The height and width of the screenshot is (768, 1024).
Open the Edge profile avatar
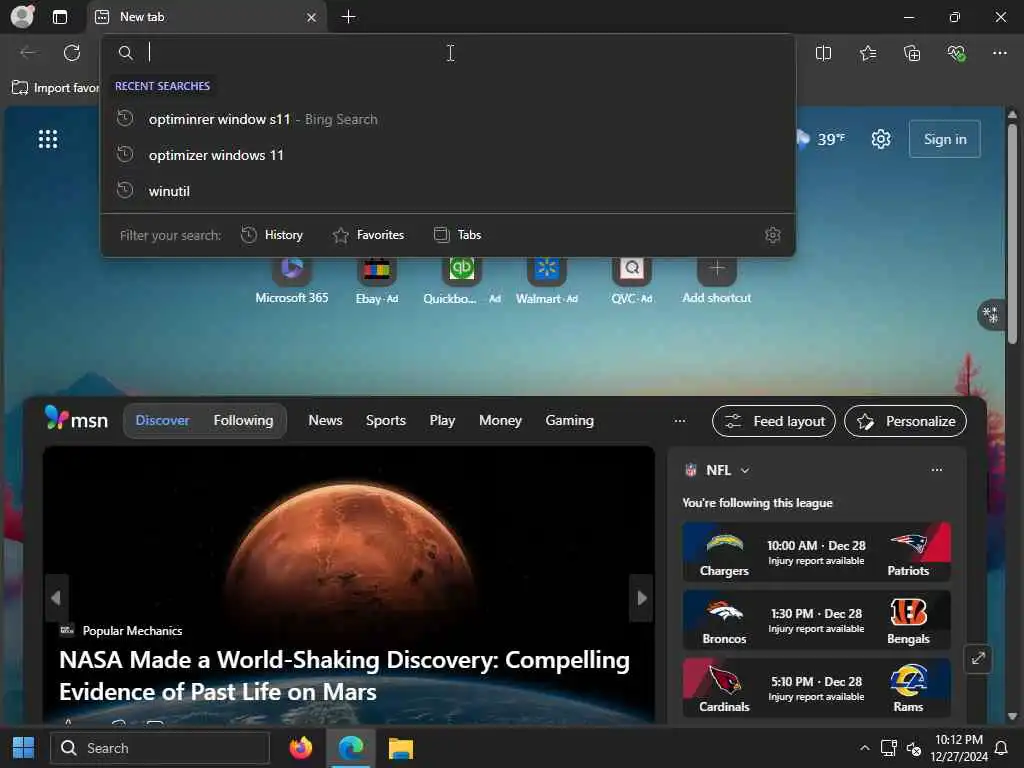pyautogui.click(x=22, y=16)
